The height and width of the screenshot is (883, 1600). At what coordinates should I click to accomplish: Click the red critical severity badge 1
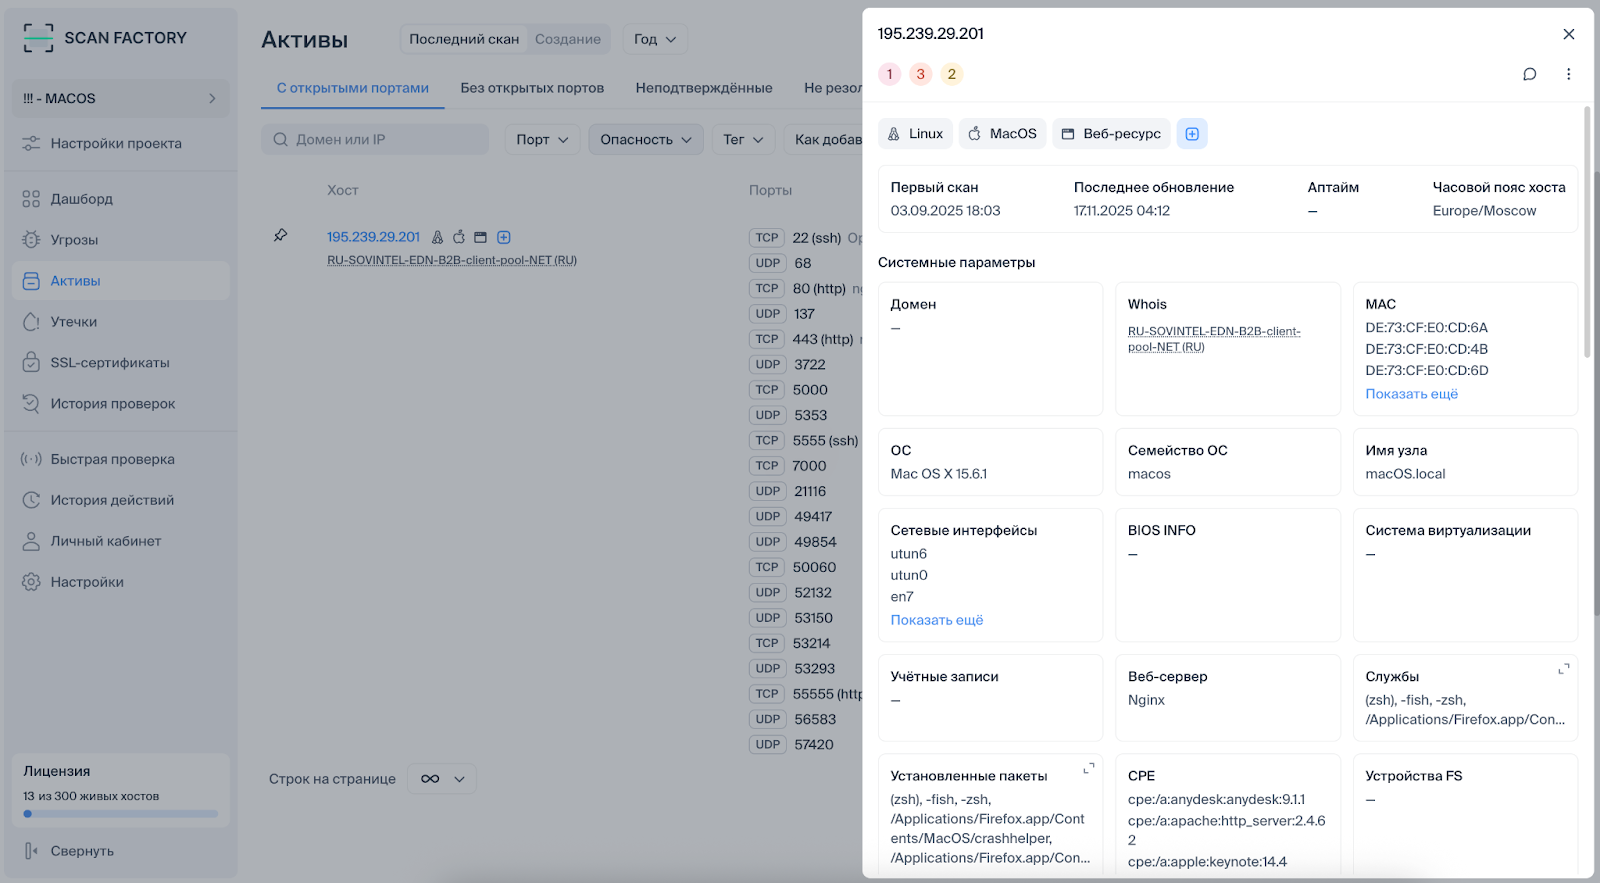(x=889, y=74)
